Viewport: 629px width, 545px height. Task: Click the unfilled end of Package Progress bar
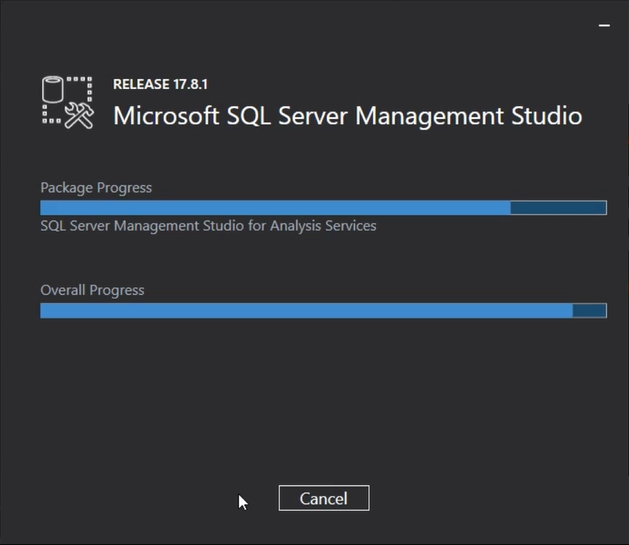pos(558,208)
